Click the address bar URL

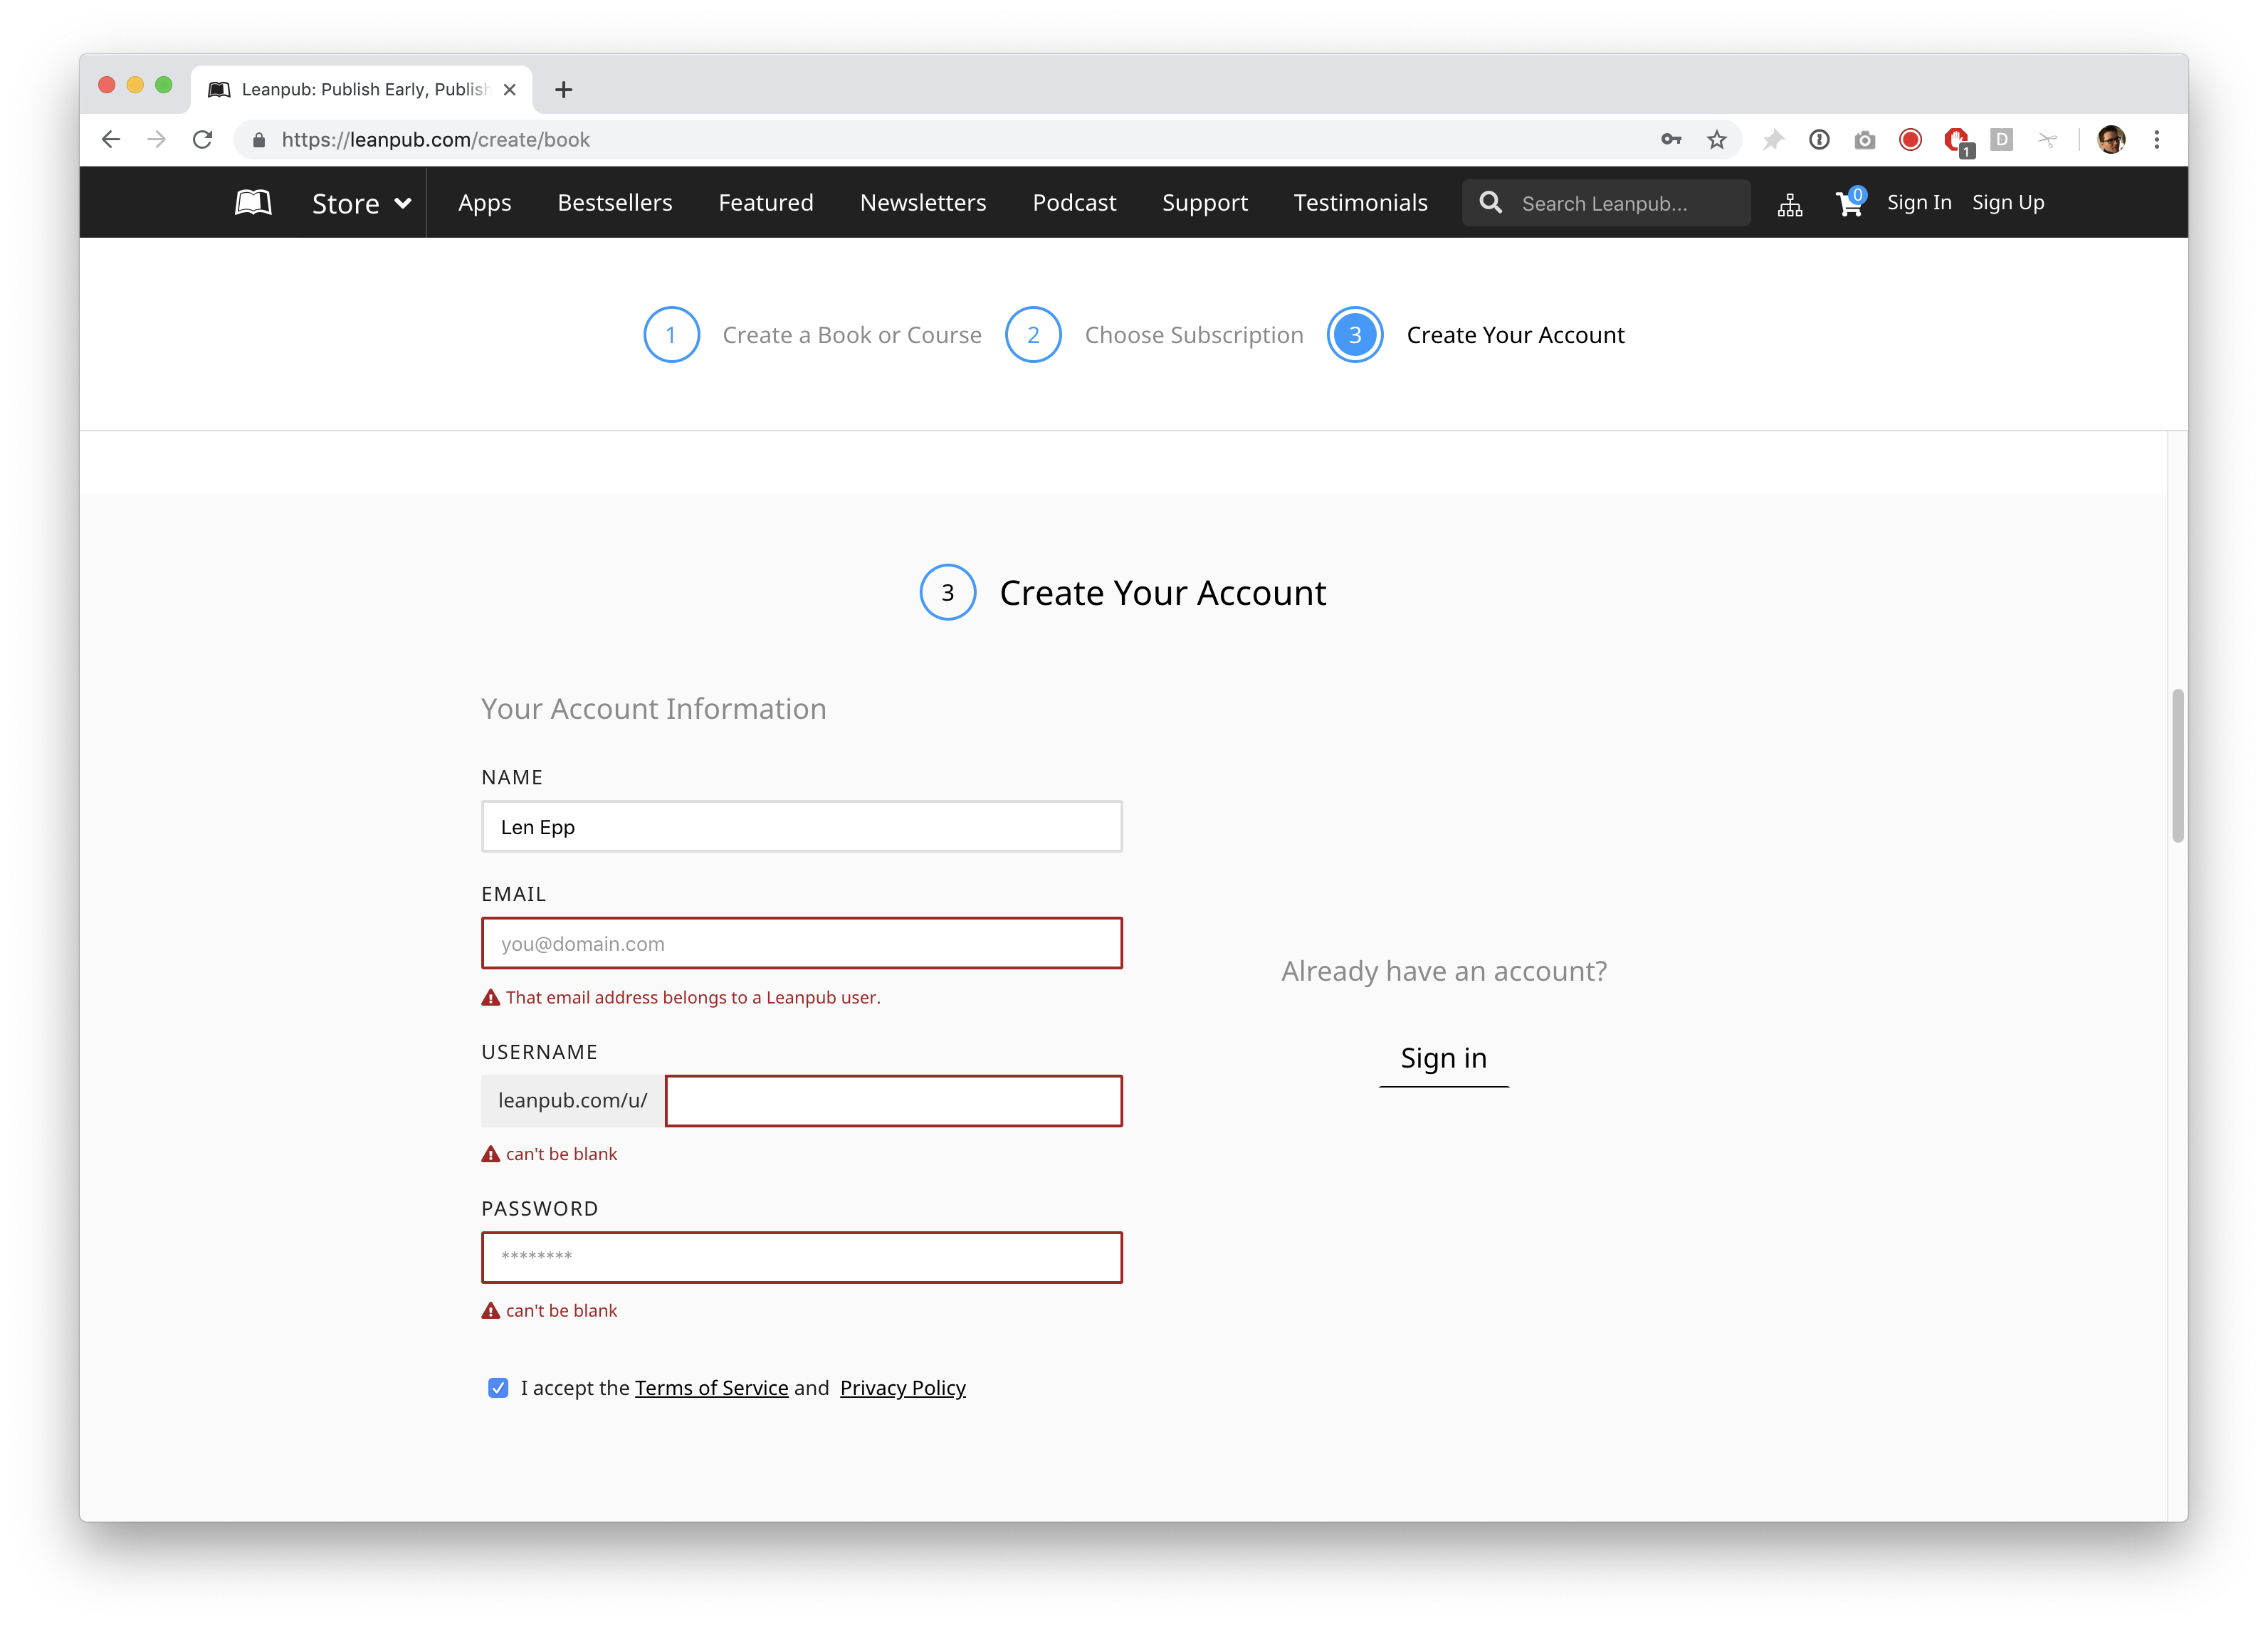point(436,140)
